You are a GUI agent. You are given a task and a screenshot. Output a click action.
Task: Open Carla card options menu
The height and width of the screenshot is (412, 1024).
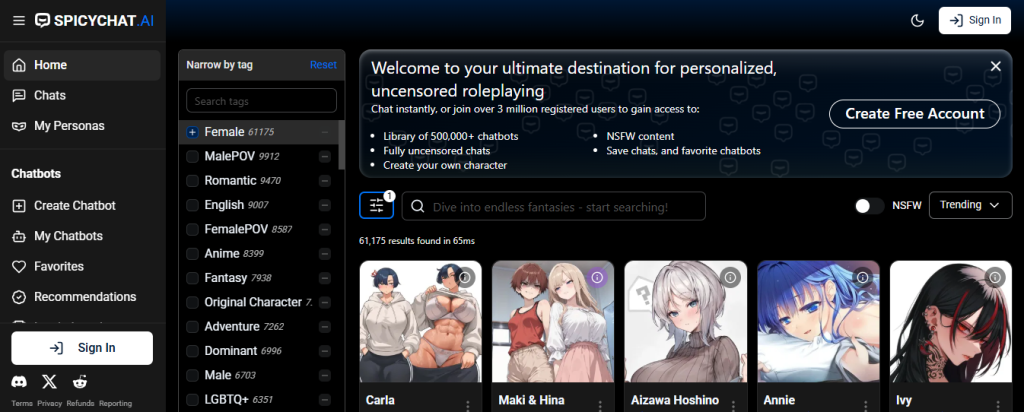[x=468, y=405]
